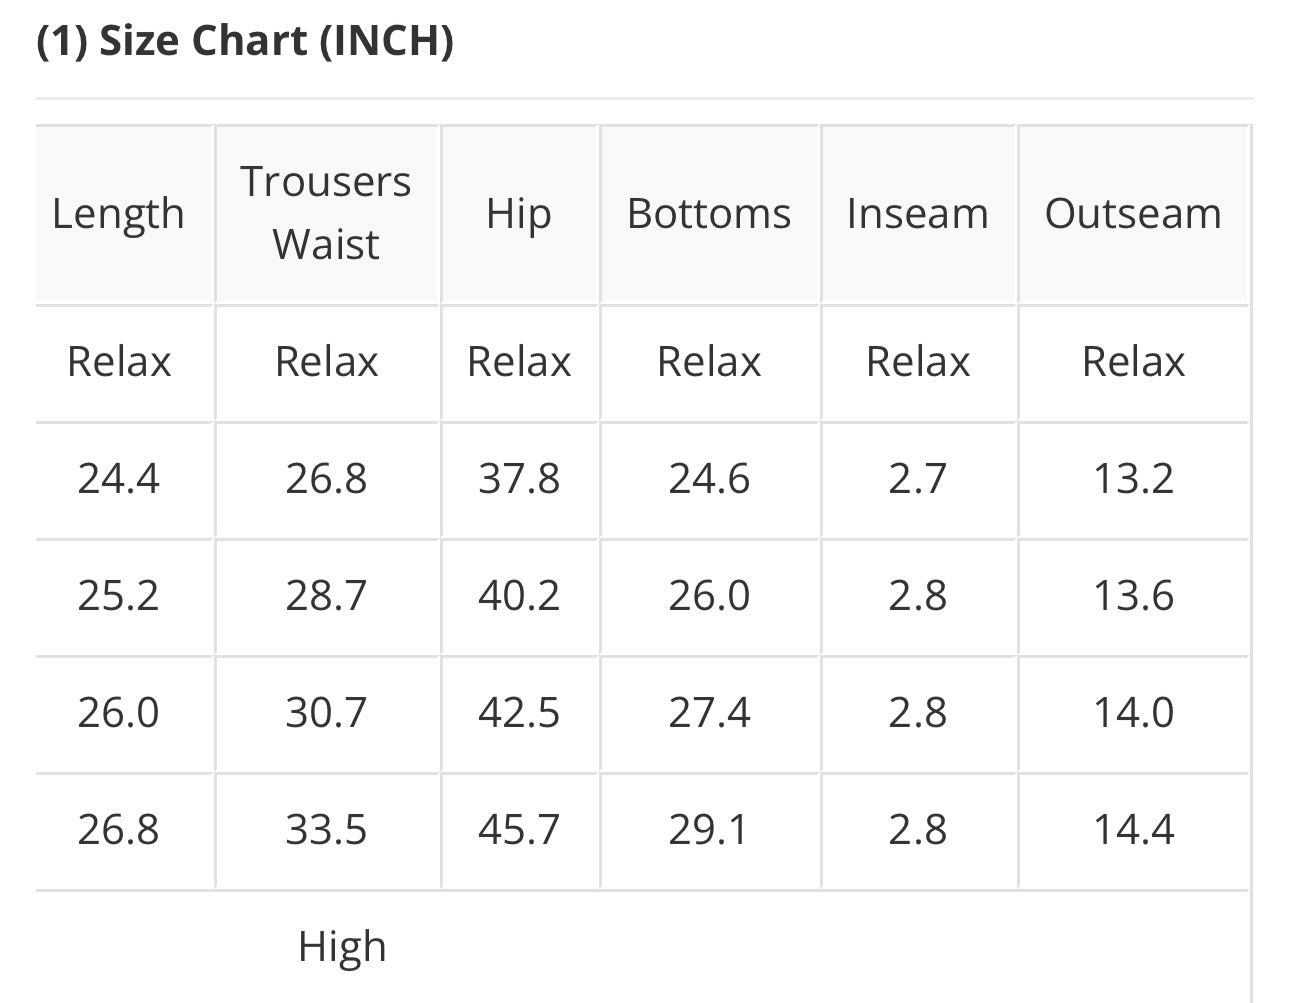Image resolution: width=1290 pixels, height=1003 pixels.
Task: Select the Inseam column header
Action: [917, 213]
